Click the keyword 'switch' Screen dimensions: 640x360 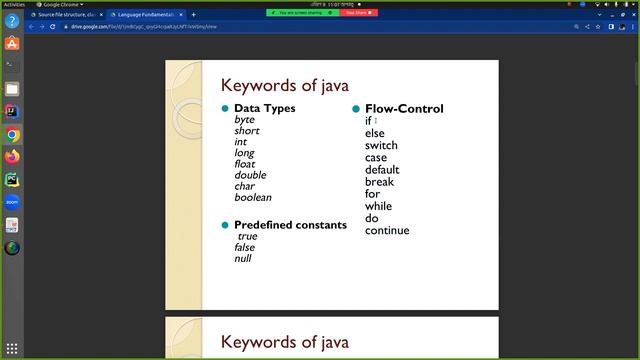point(381,145)
